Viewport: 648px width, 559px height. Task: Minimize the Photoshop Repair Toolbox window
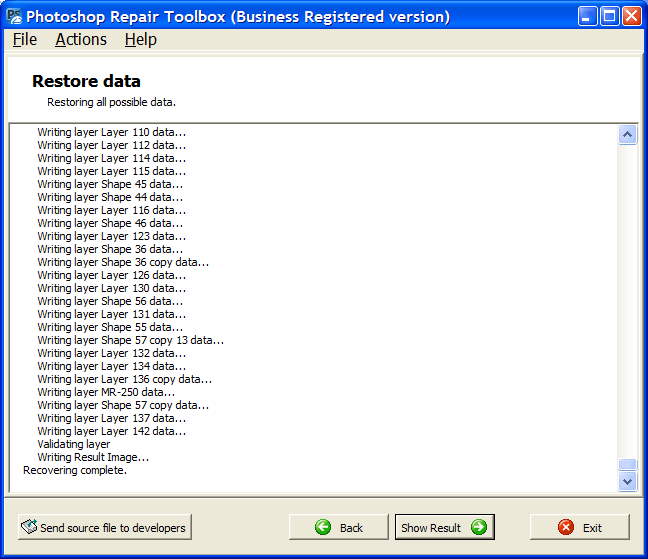point(587,17)
